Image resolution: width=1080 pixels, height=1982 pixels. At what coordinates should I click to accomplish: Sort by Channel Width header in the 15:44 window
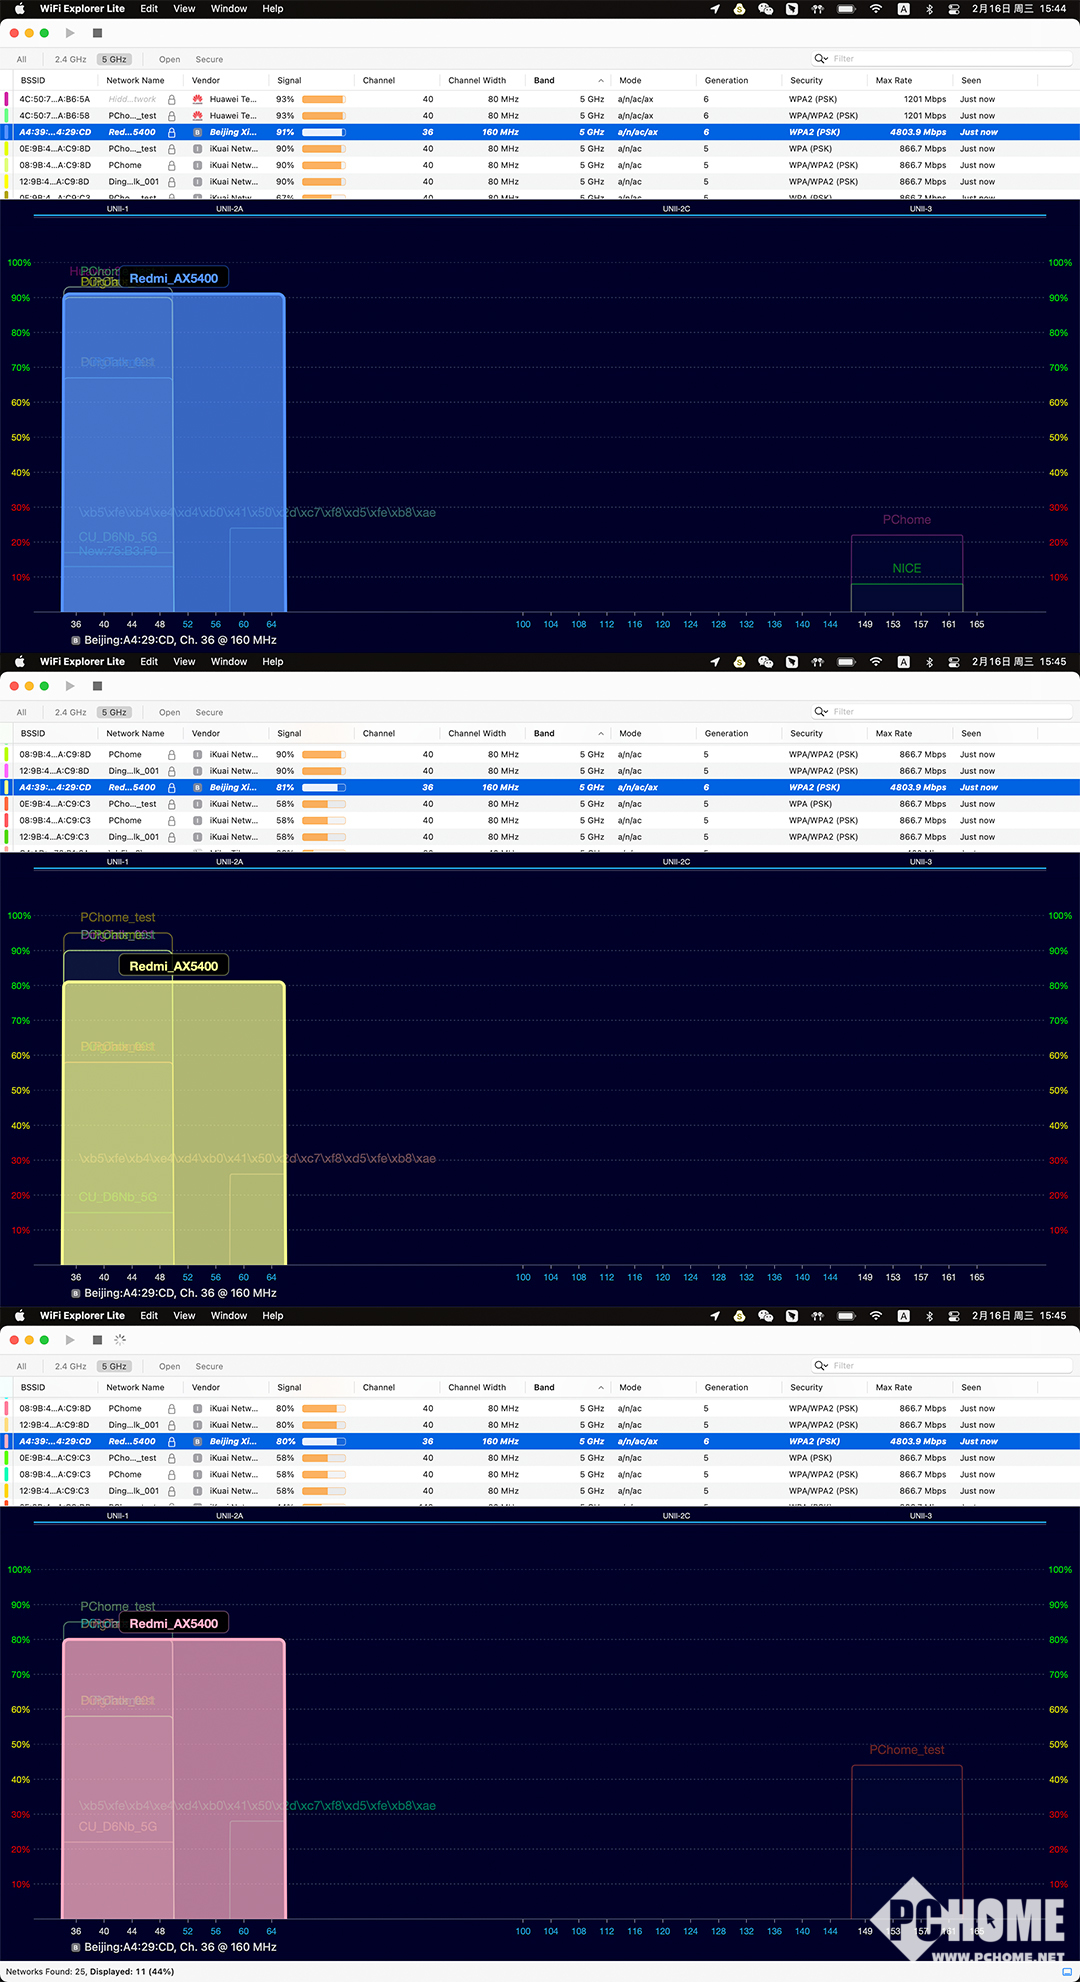pyautogui.click(x=477, y=81)
